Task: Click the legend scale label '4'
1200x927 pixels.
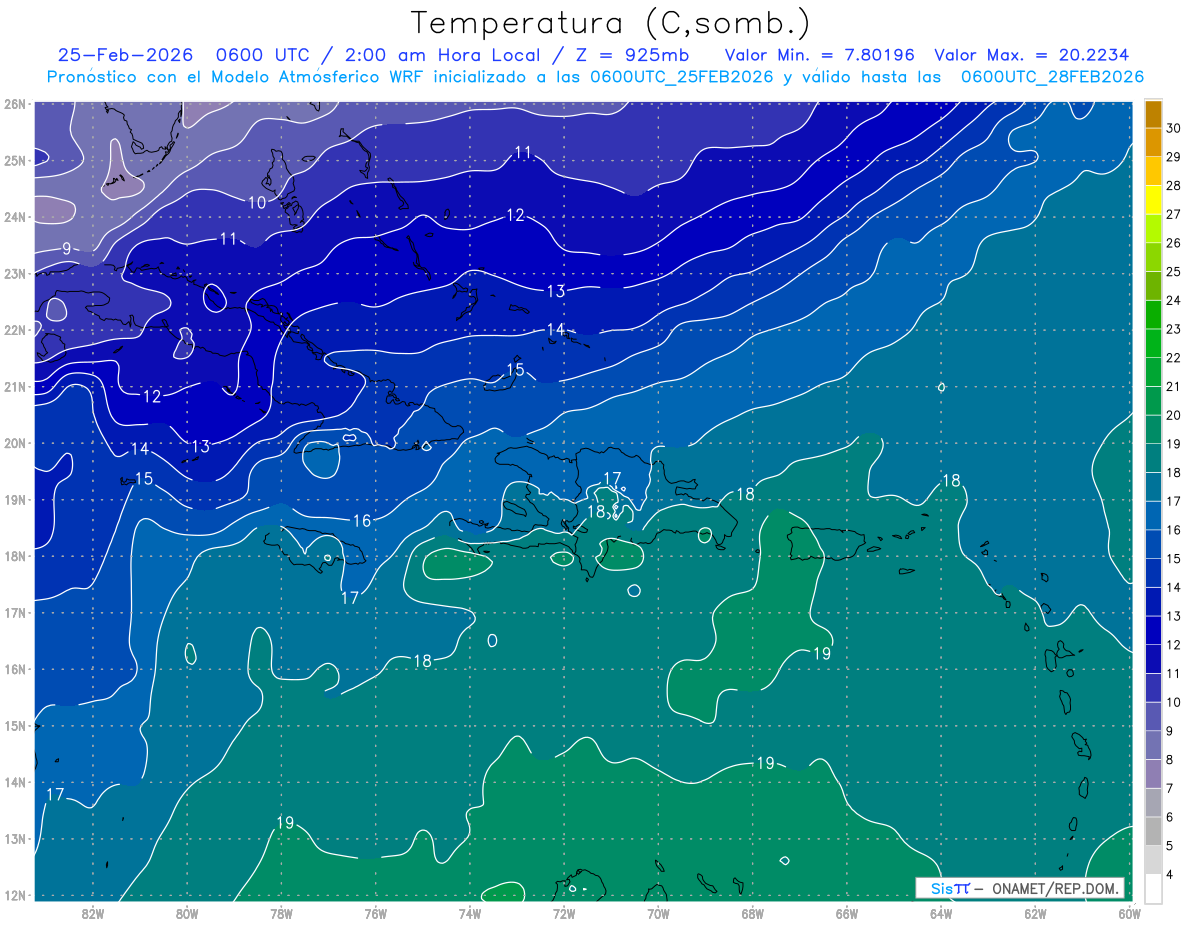Action: pos(1170,875)
